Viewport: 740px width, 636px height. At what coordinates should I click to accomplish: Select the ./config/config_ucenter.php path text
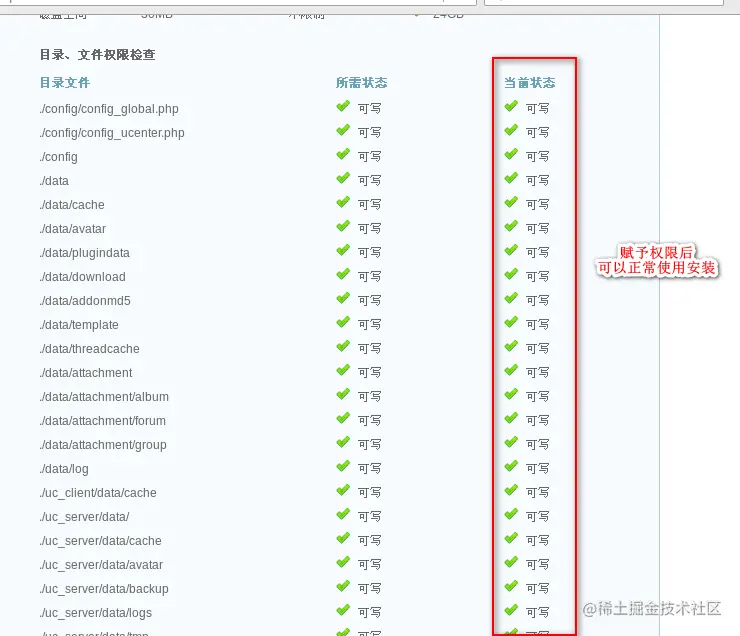coord(112,133)
